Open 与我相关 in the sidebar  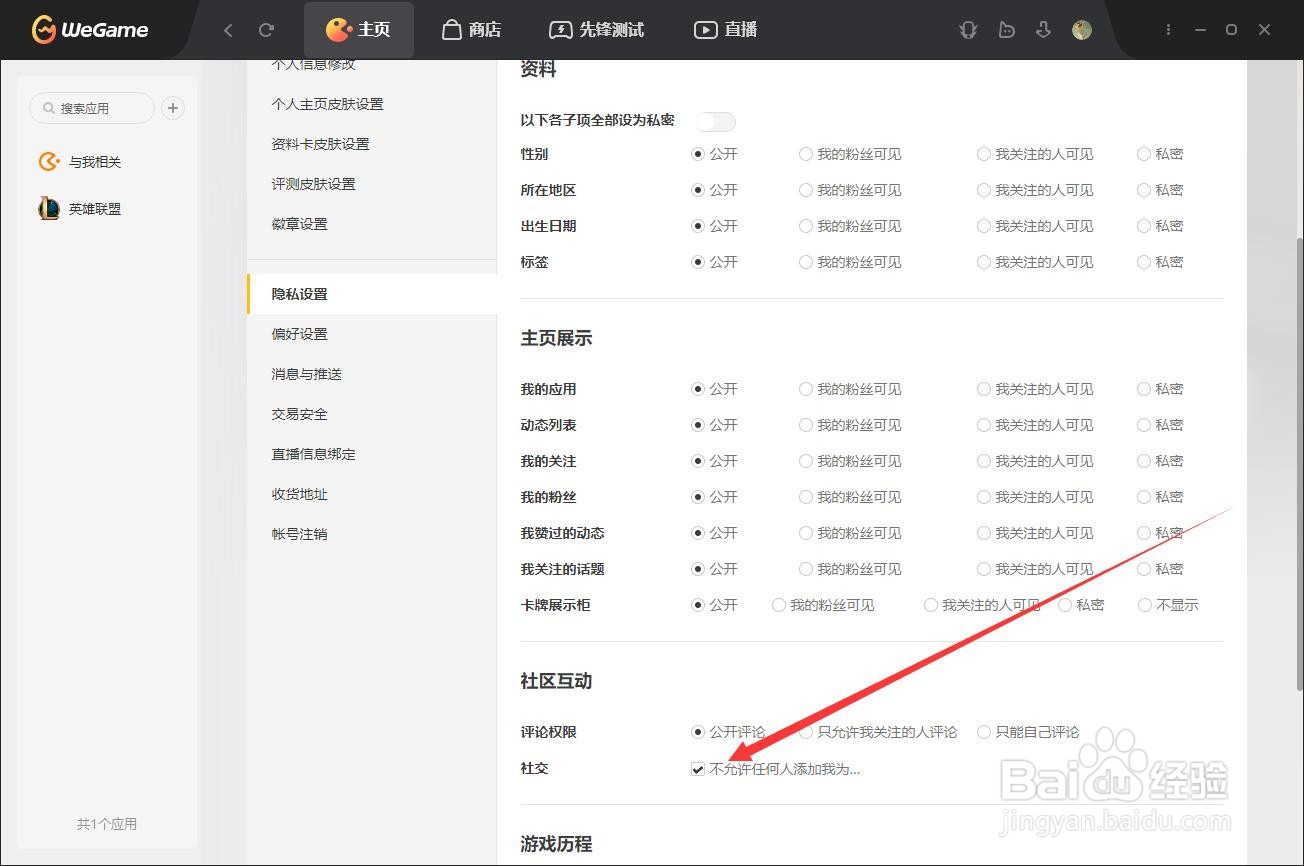[x=94, y=162]
